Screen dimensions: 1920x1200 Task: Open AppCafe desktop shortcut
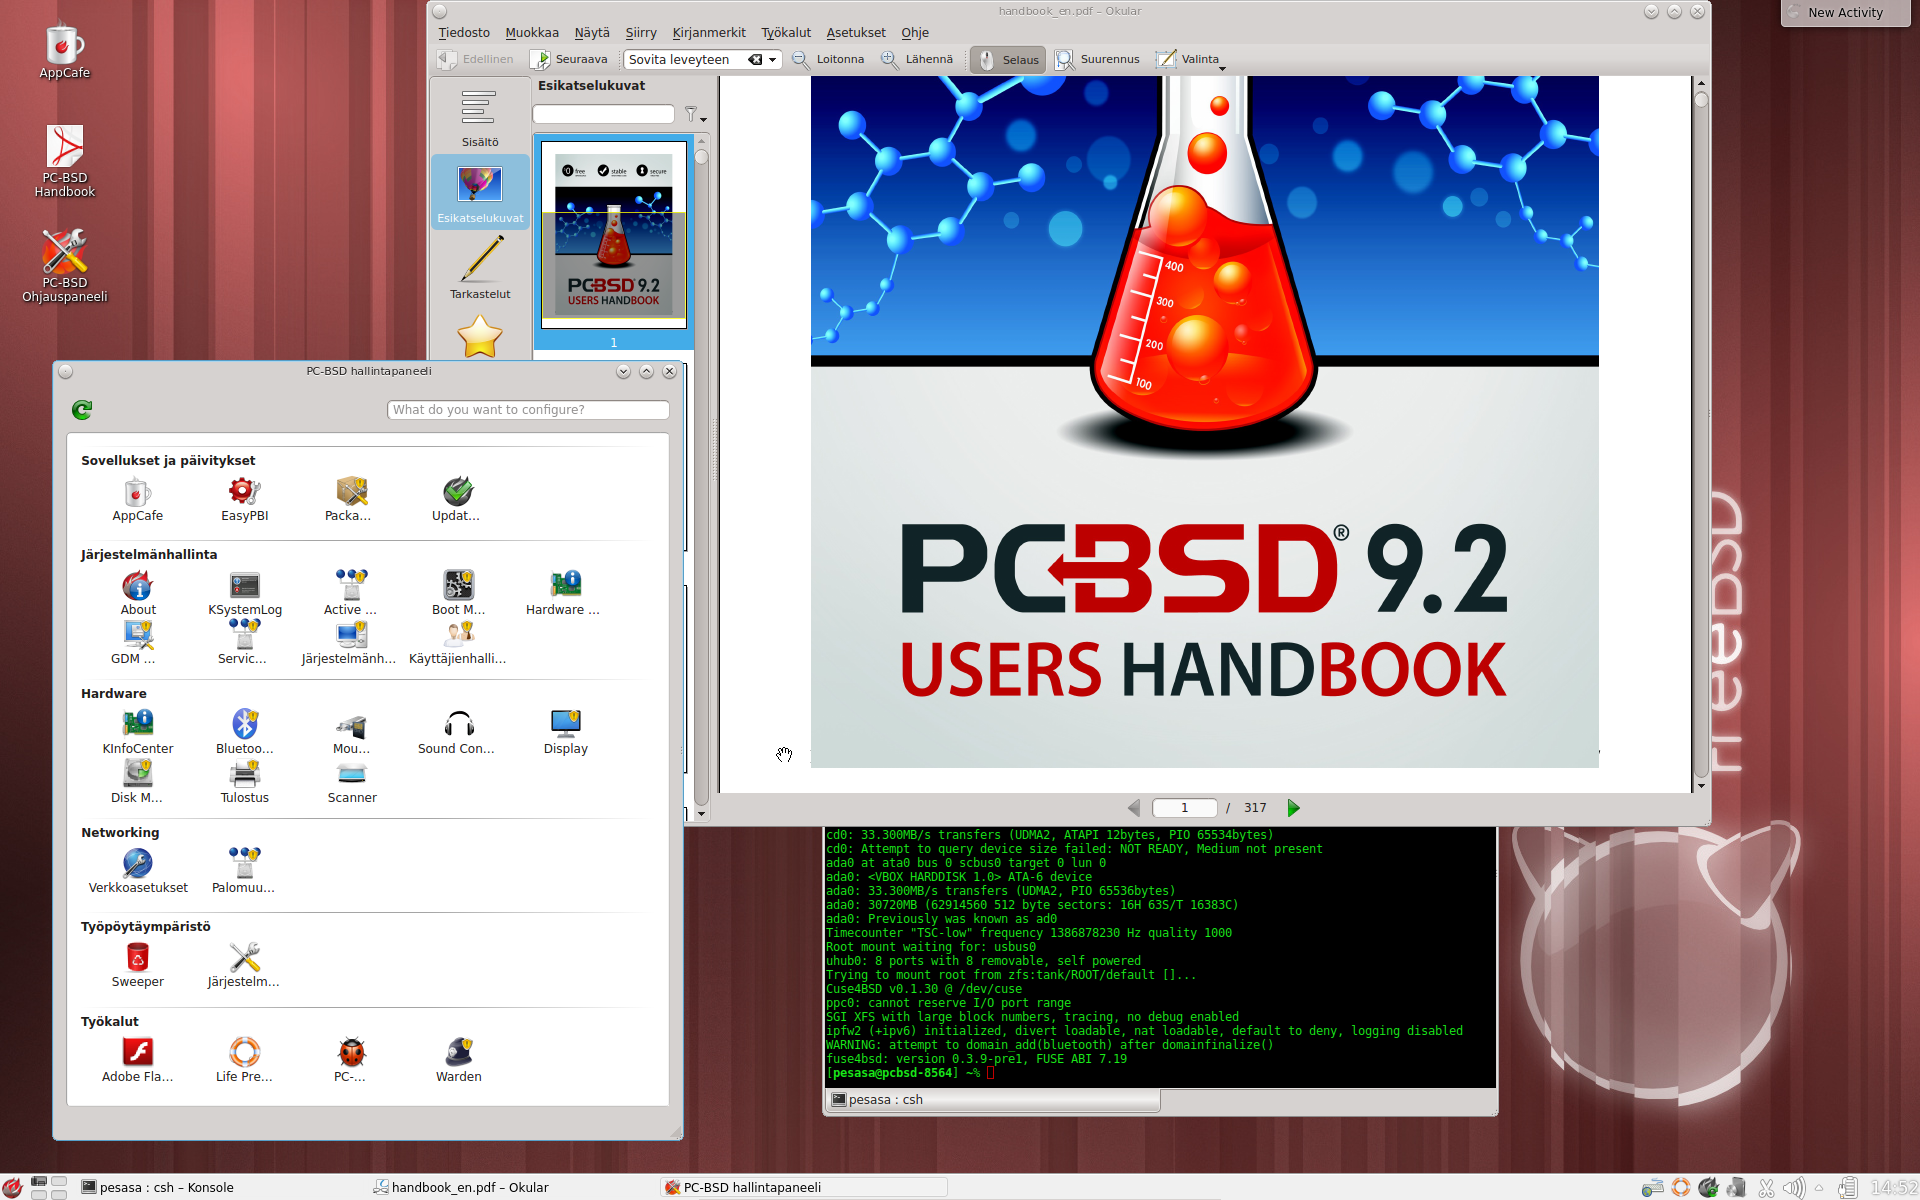click(x=65, y=52)
